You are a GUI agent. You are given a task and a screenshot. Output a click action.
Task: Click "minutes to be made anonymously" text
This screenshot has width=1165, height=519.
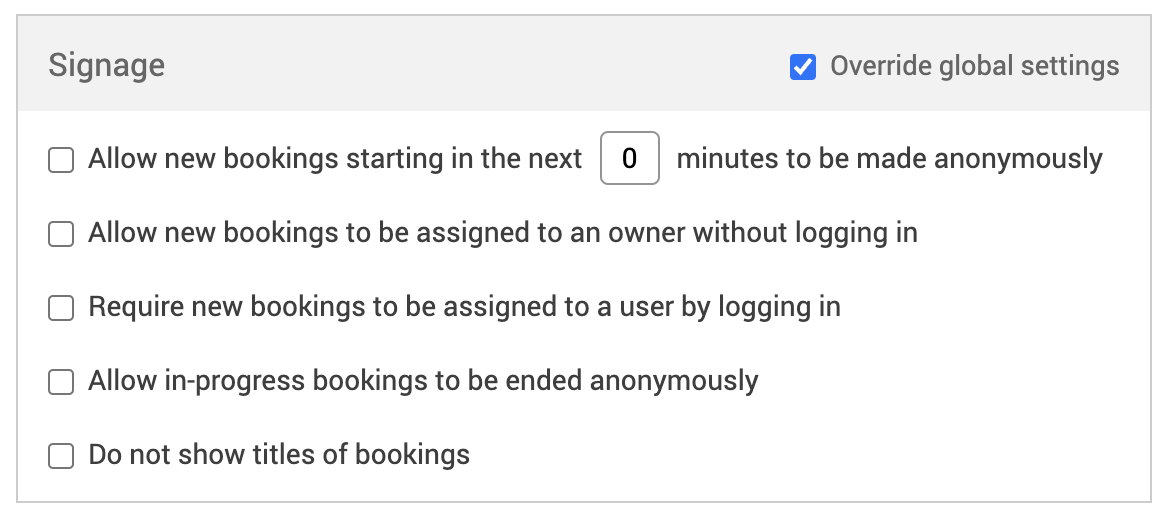889,159
